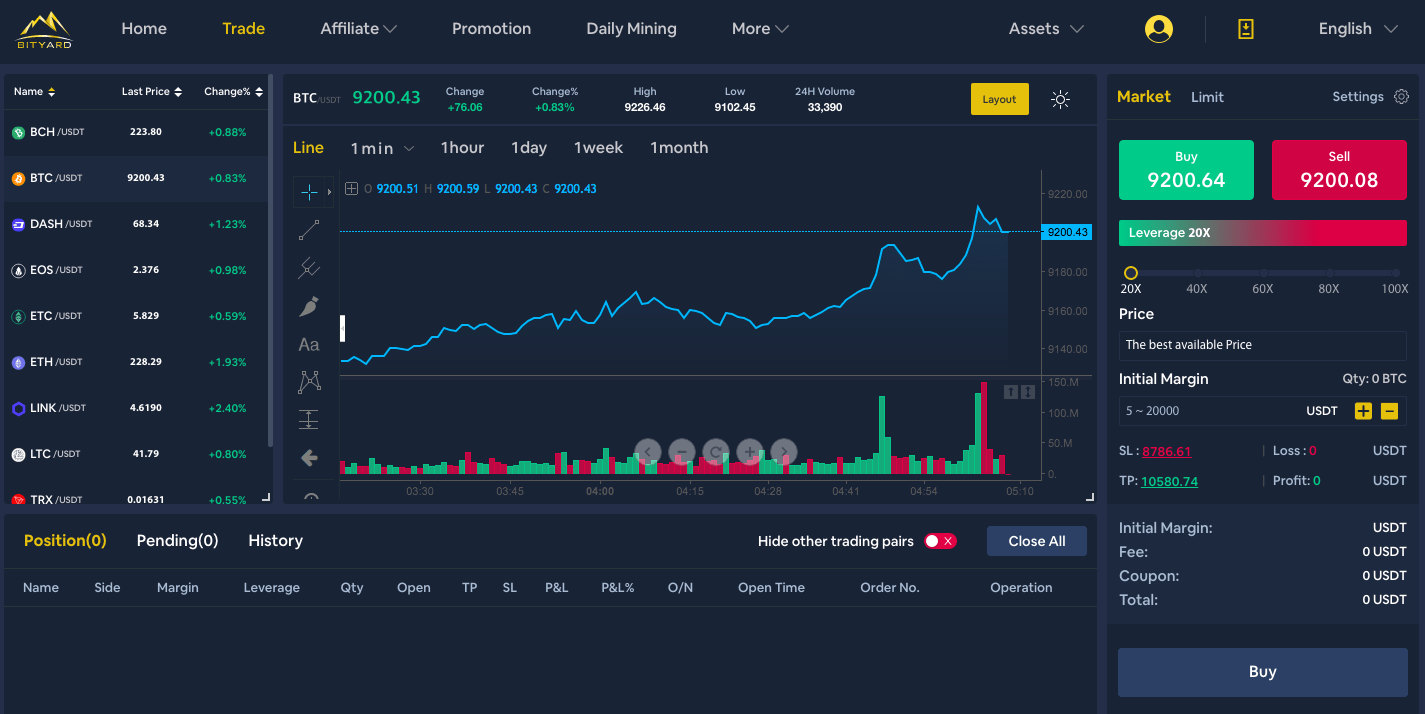Click the chart scroll-left round button
Image resolution: width=1425 pixels, height=714 pixels.
pyautogui.click(x=648, y=452)
